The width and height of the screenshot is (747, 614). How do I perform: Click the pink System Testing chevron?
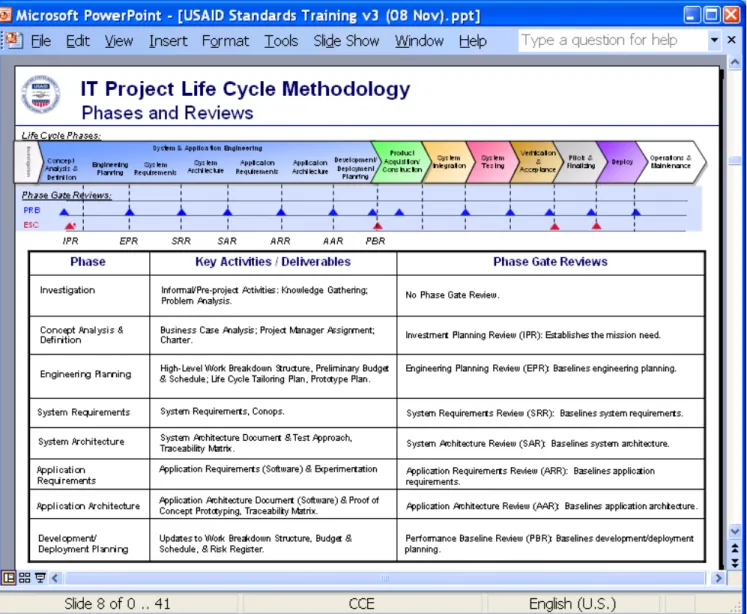[x=492, y=162]
